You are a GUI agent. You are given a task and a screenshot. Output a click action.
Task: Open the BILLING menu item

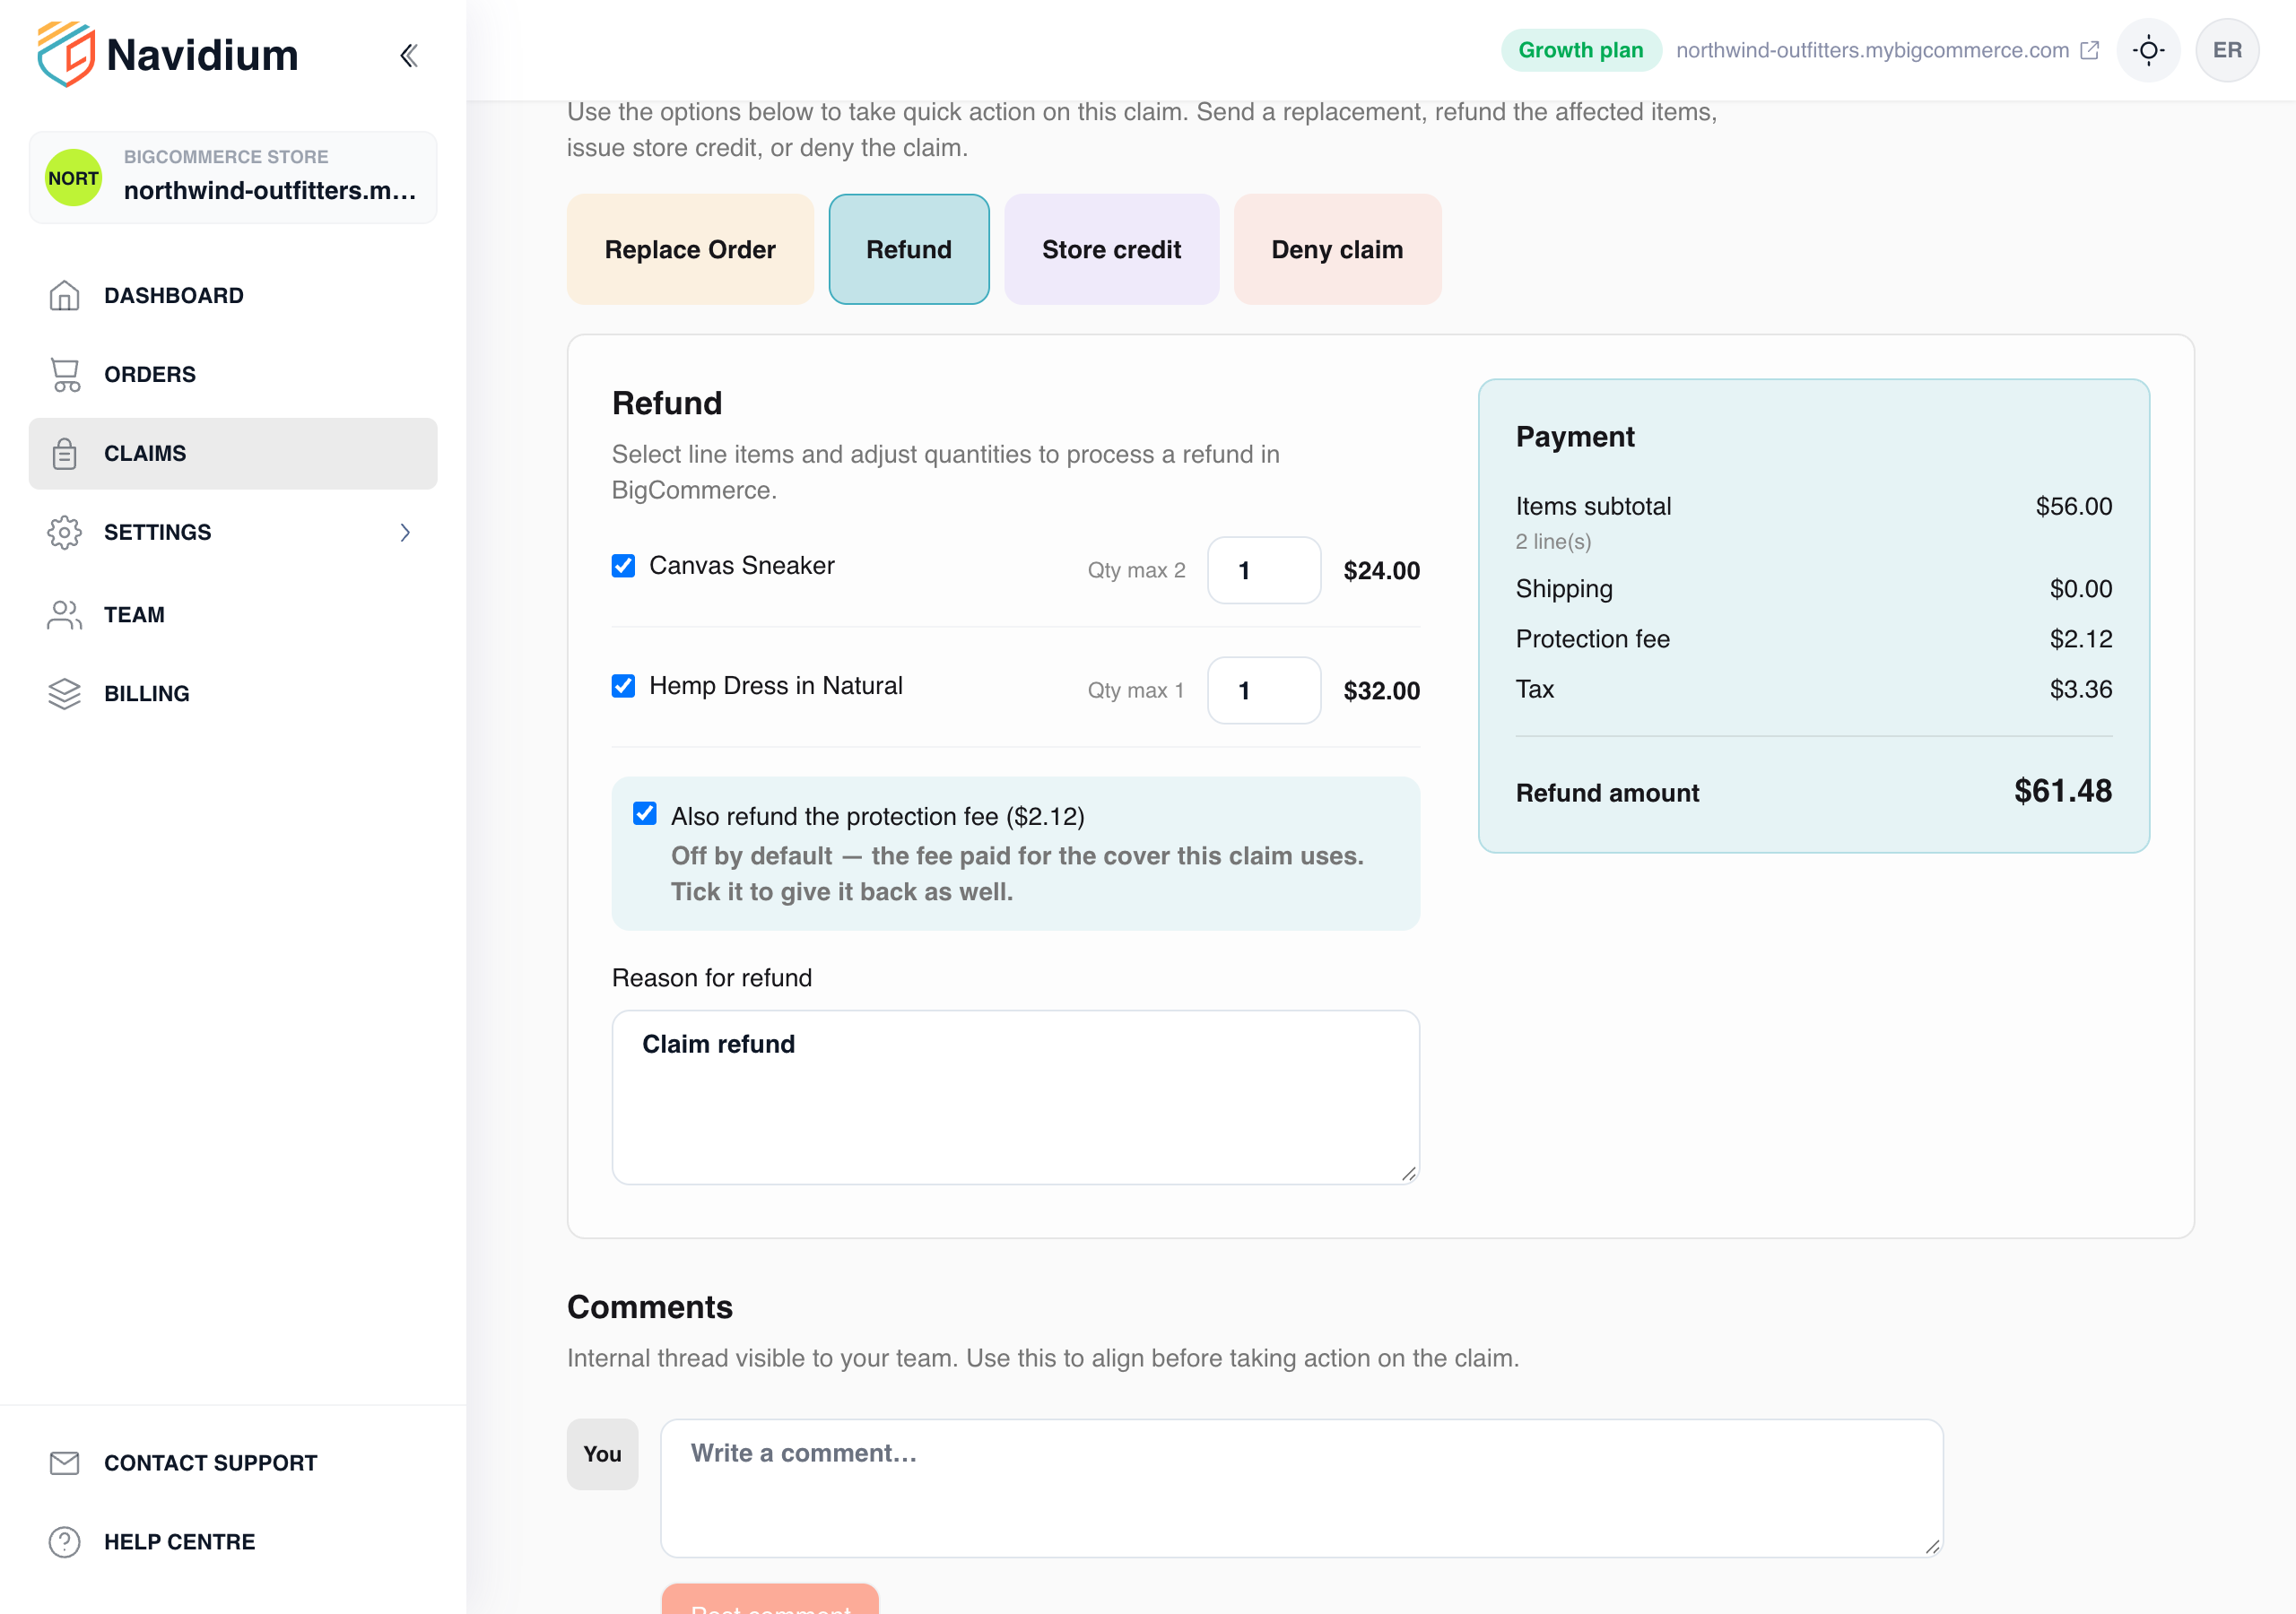(233, 694)
